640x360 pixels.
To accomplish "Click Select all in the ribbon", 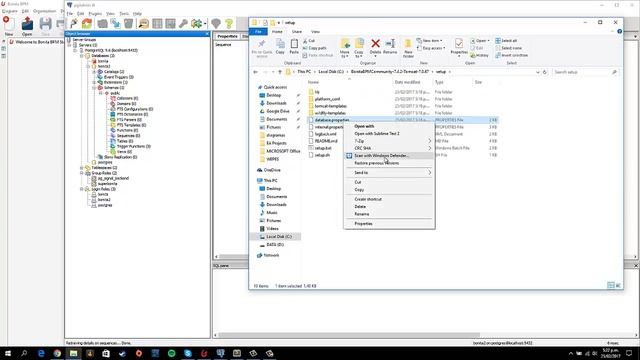I will 506,41.
